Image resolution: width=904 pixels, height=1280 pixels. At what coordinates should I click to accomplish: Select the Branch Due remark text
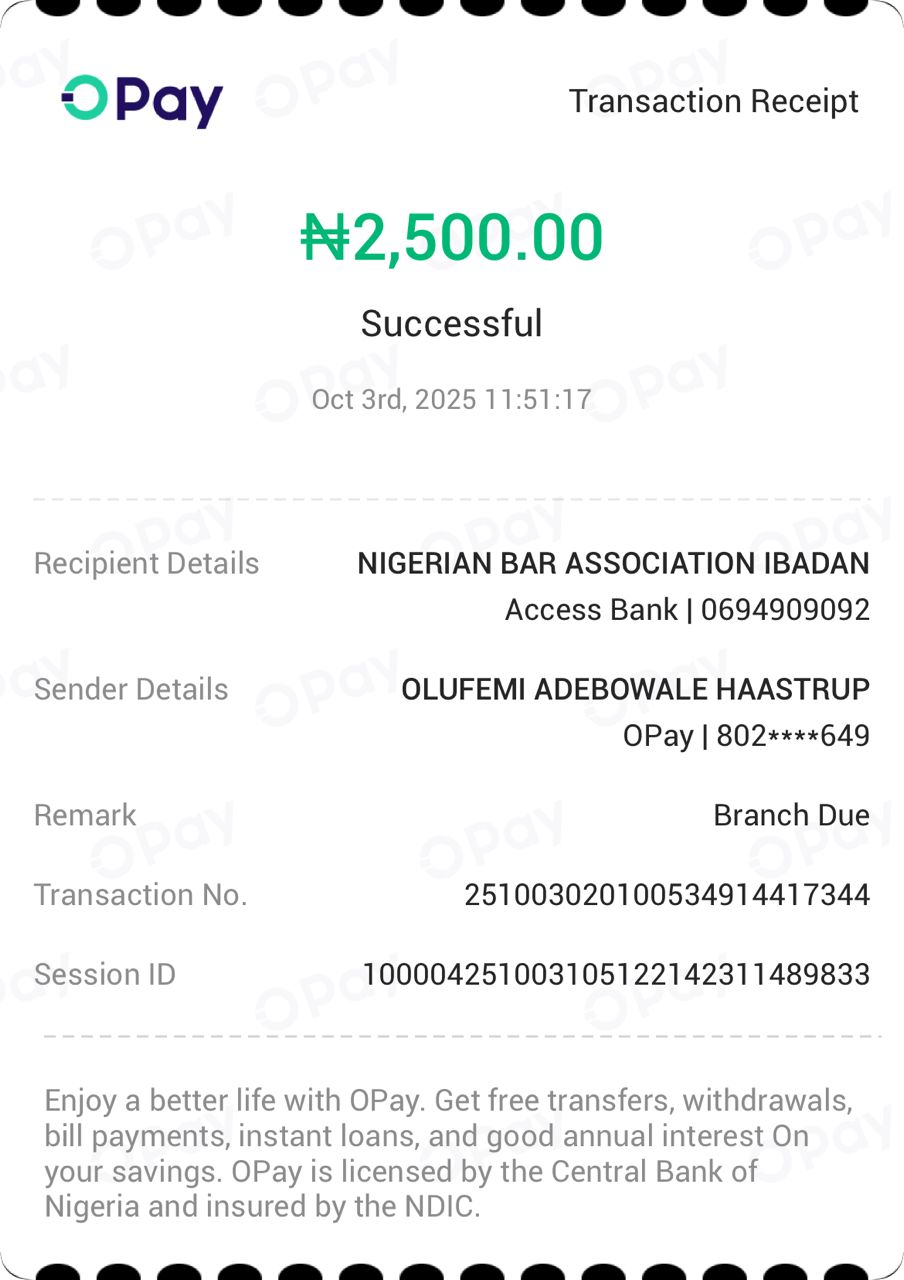(x=791, y=816)
